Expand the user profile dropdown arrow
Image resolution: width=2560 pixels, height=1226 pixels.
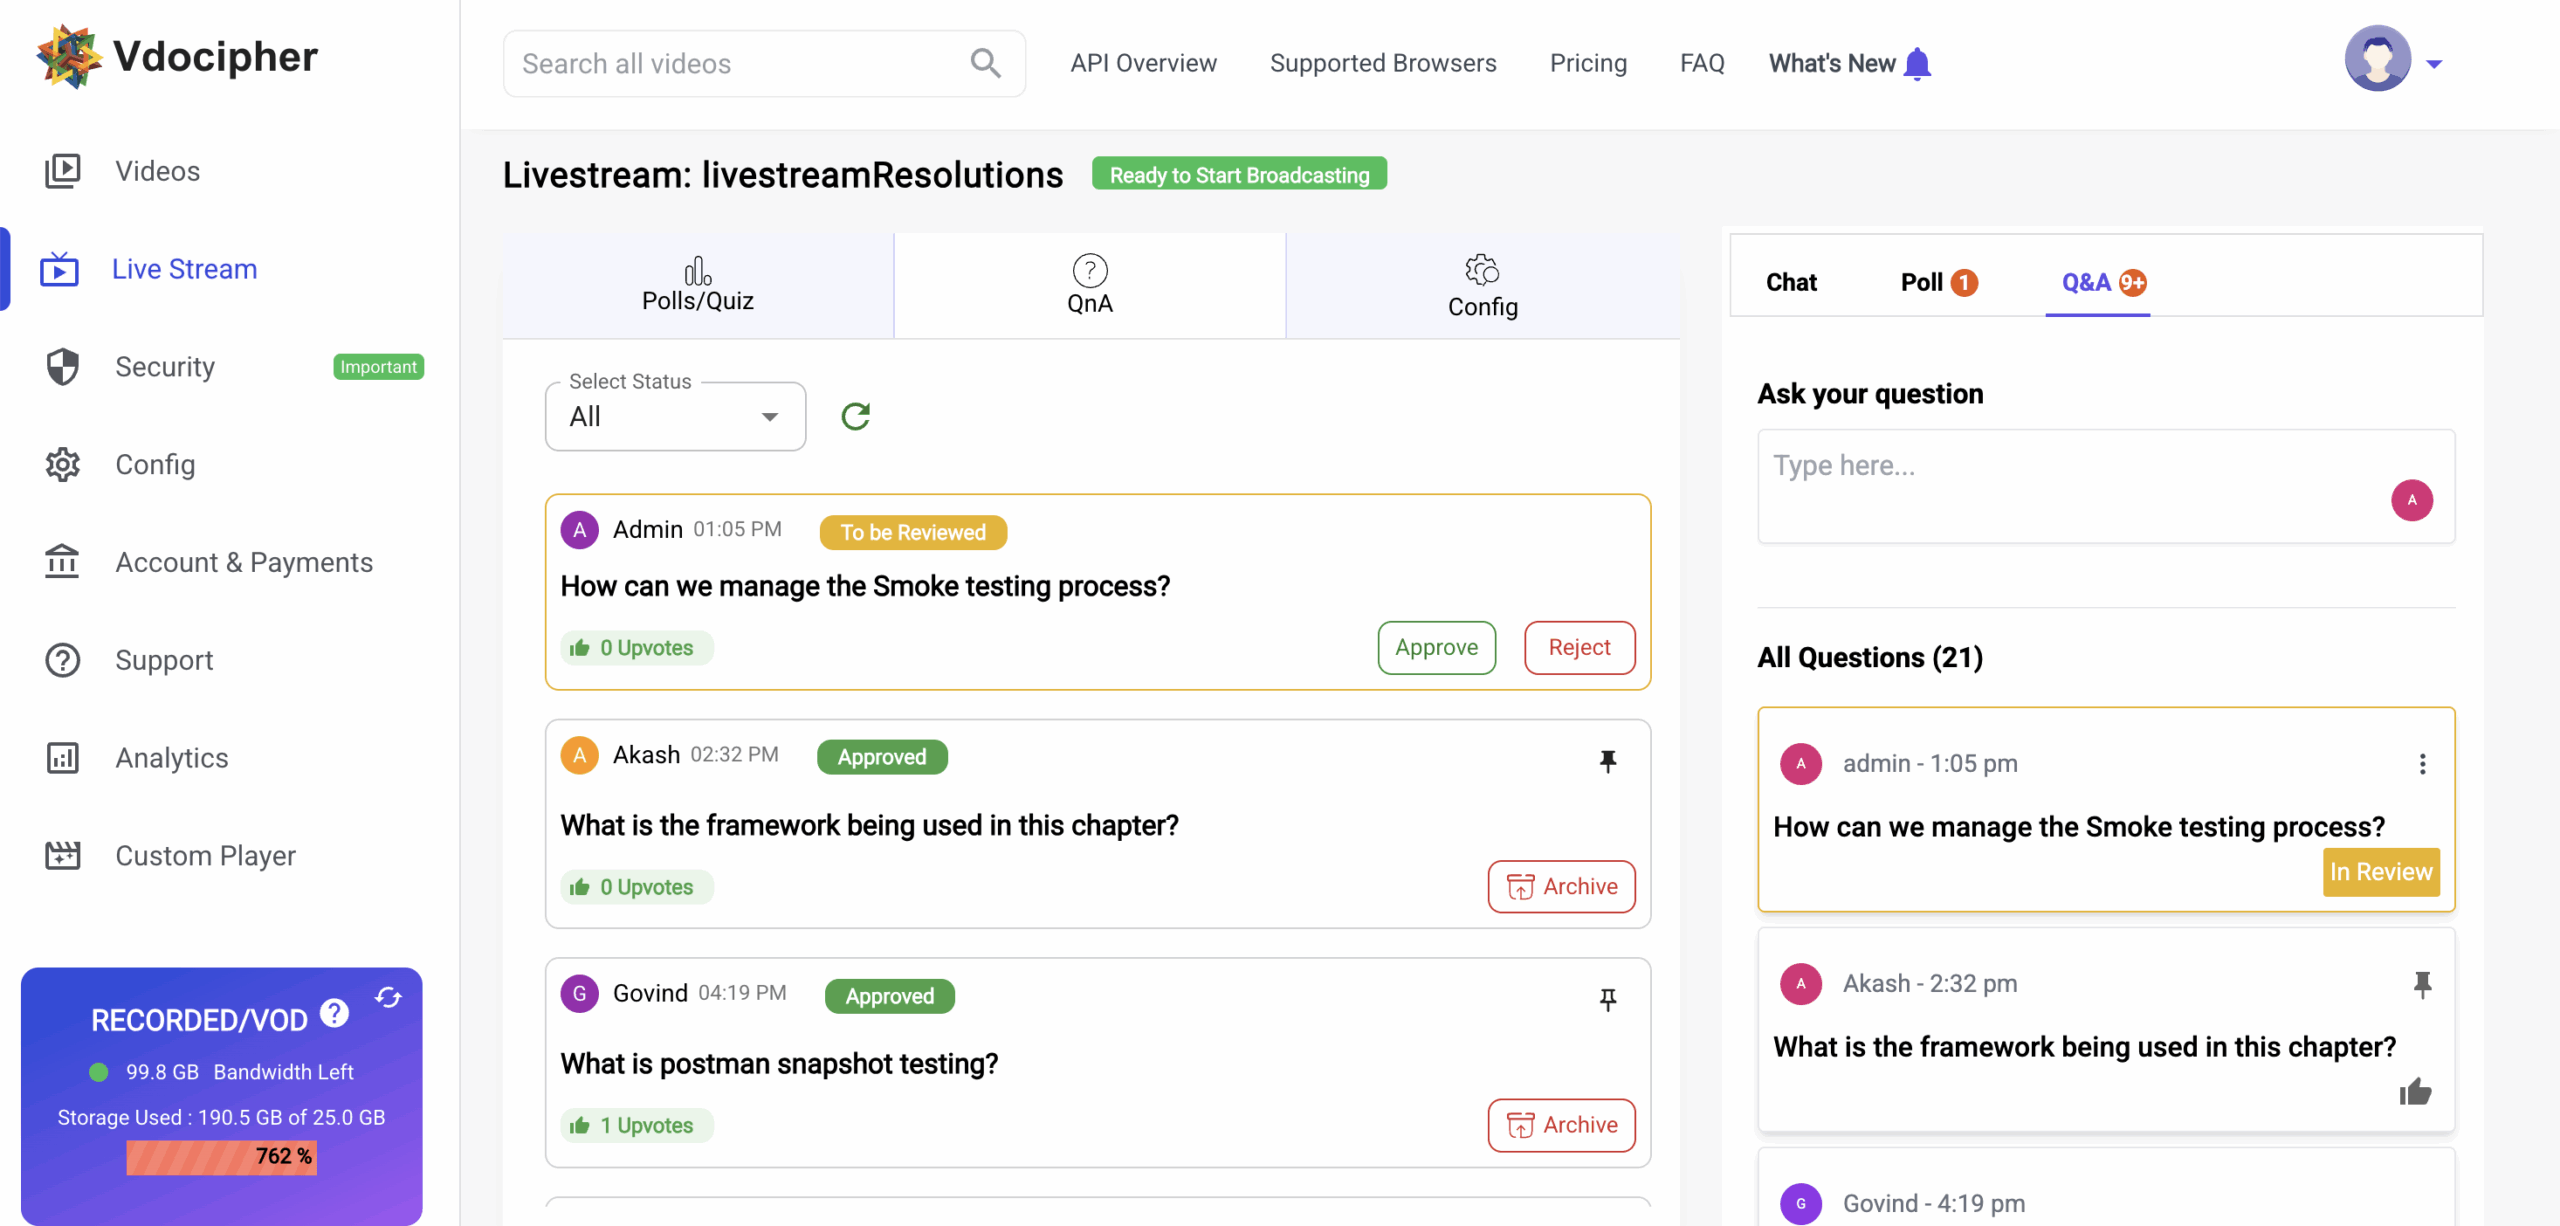coord(2434,64)
